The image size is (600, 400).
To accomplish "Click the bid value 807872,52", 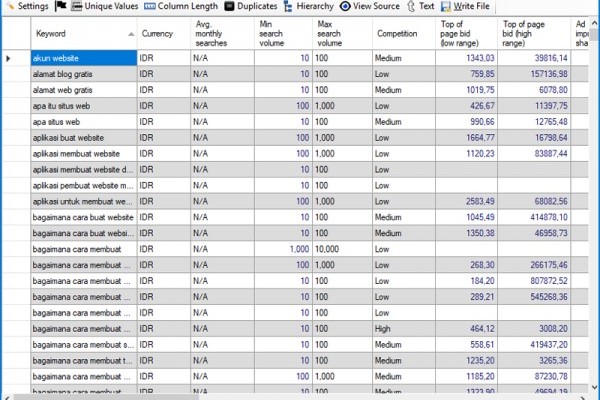I will [549, 281].
